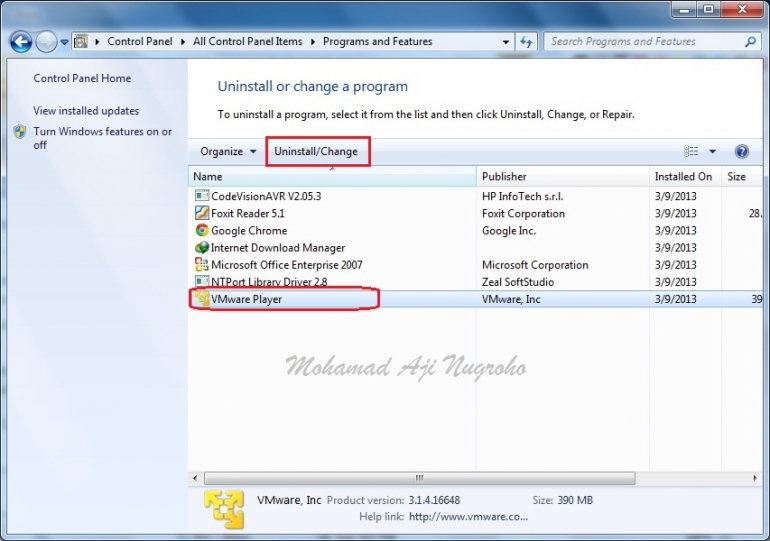Select the VMware Player icon in list
This screenshot has height=541, width=770.
201,298
